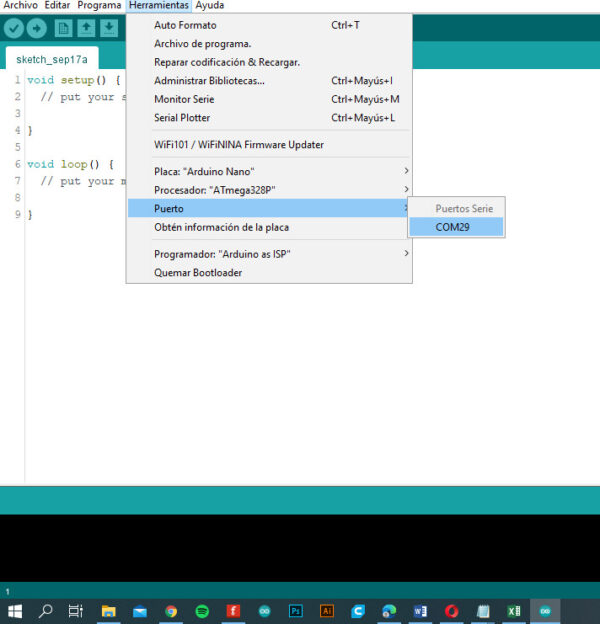Select Administrar Bibliotecas from the menu
The image size is (600, 624).
click(209, 80)
